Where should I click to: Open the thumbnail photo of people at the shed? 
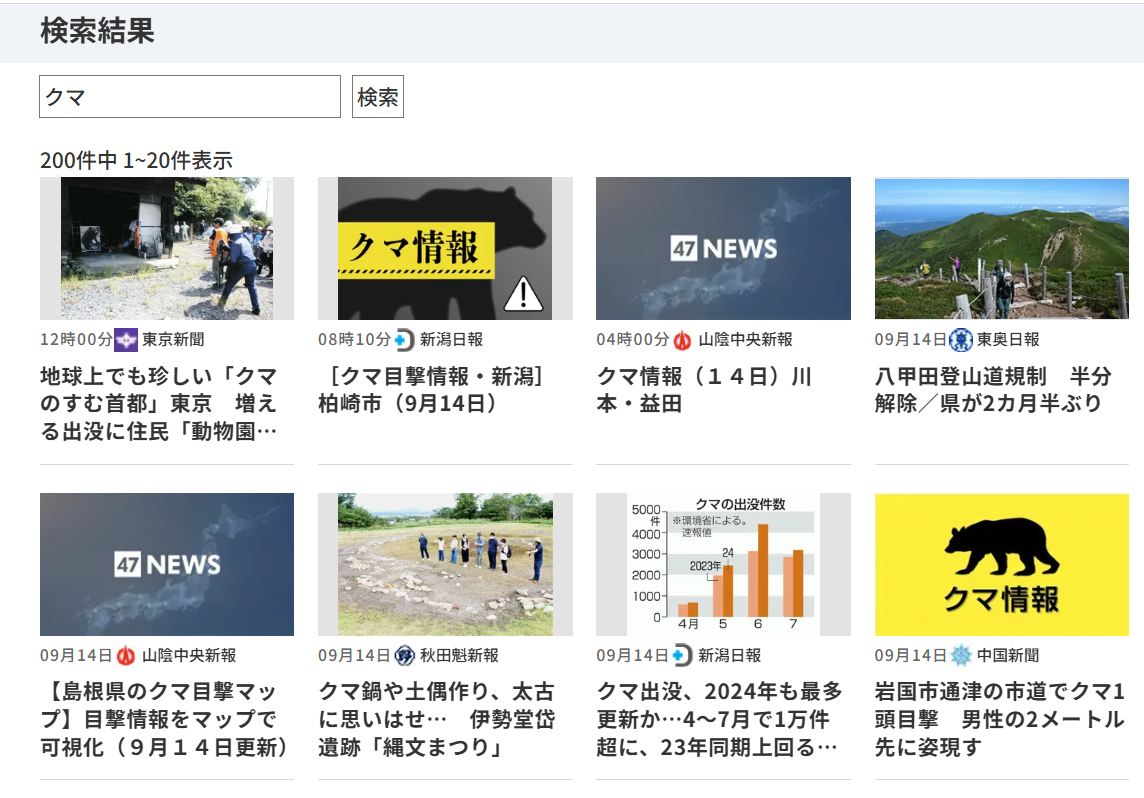[167, 248]
